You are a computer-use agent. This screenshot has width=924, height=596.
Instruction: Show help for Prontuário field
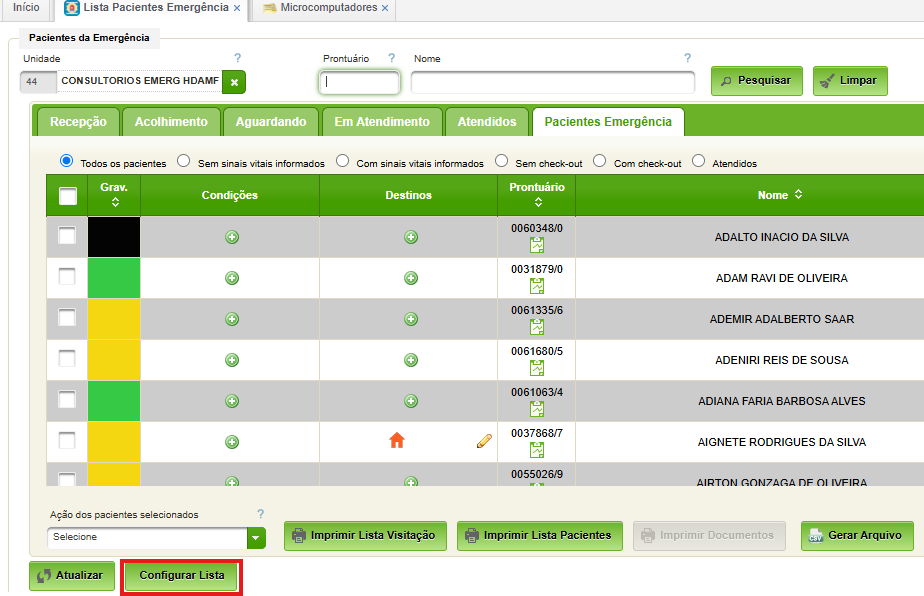[391, 58]
